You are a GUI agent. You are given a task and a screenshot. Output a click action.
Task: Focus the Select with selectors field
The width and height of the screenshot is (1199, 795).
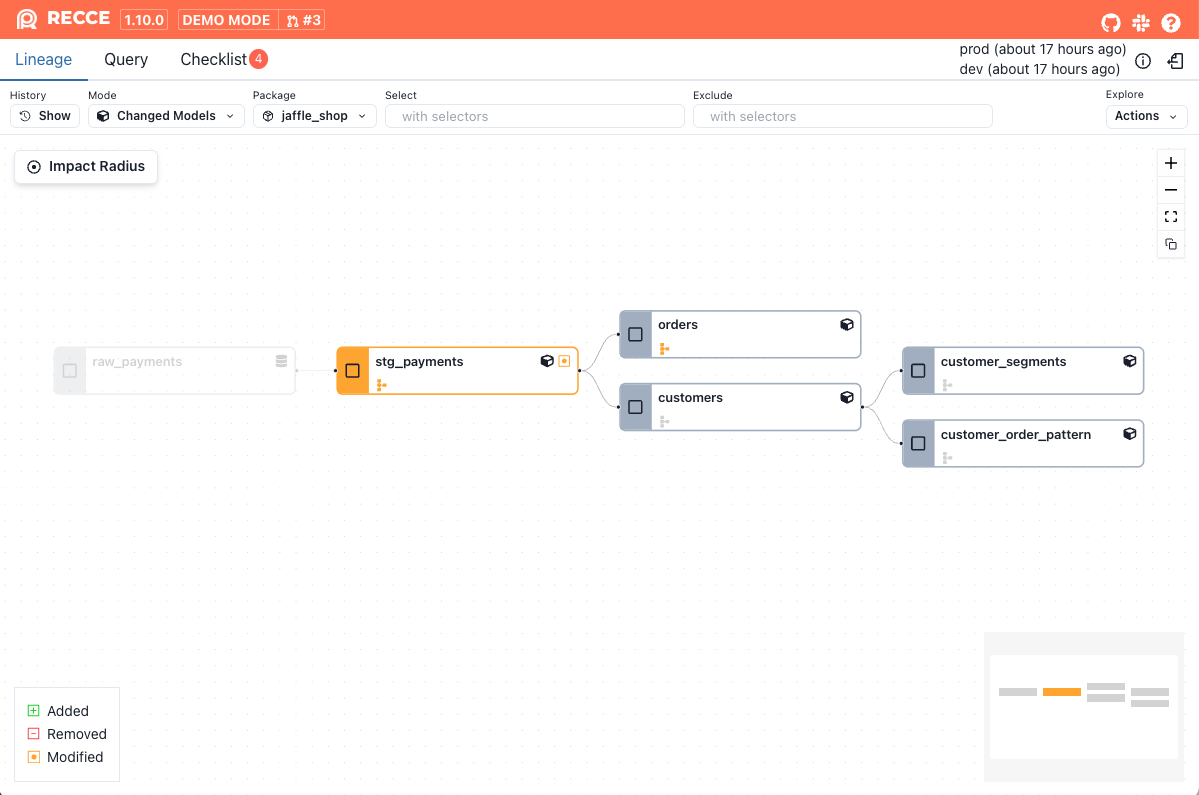pyautogui.click(x=535, y=116)
